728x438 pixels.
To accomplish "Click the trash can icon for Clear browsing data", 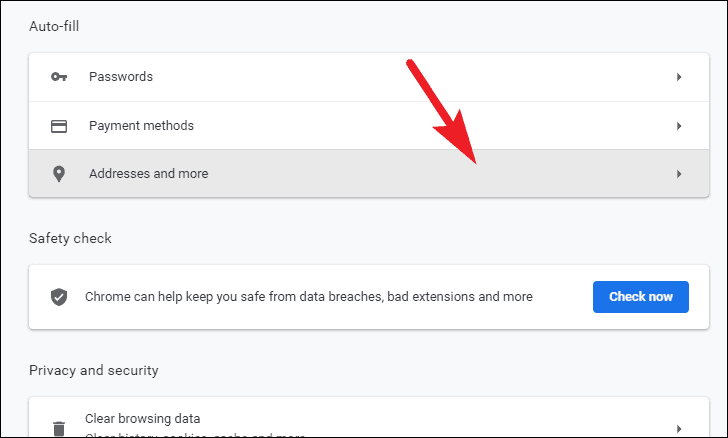I will pos(59,429).
